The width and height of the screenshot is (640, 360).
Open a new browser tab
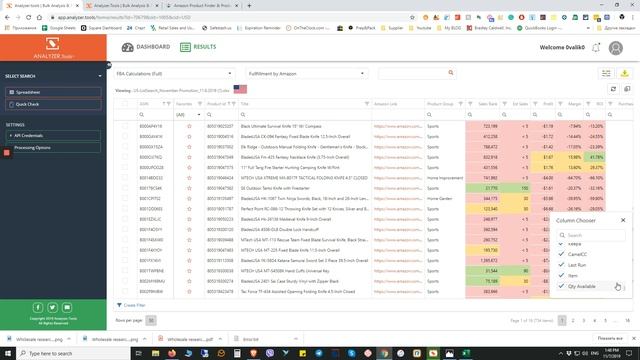(249, 6)
